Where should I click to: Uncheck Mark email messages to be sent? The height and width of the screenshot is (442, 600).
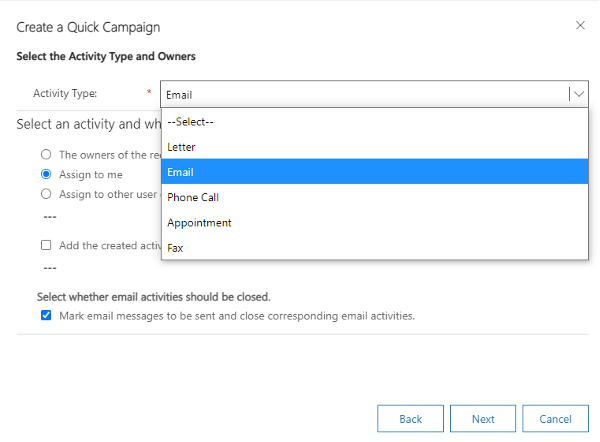[x=46, y=315]
